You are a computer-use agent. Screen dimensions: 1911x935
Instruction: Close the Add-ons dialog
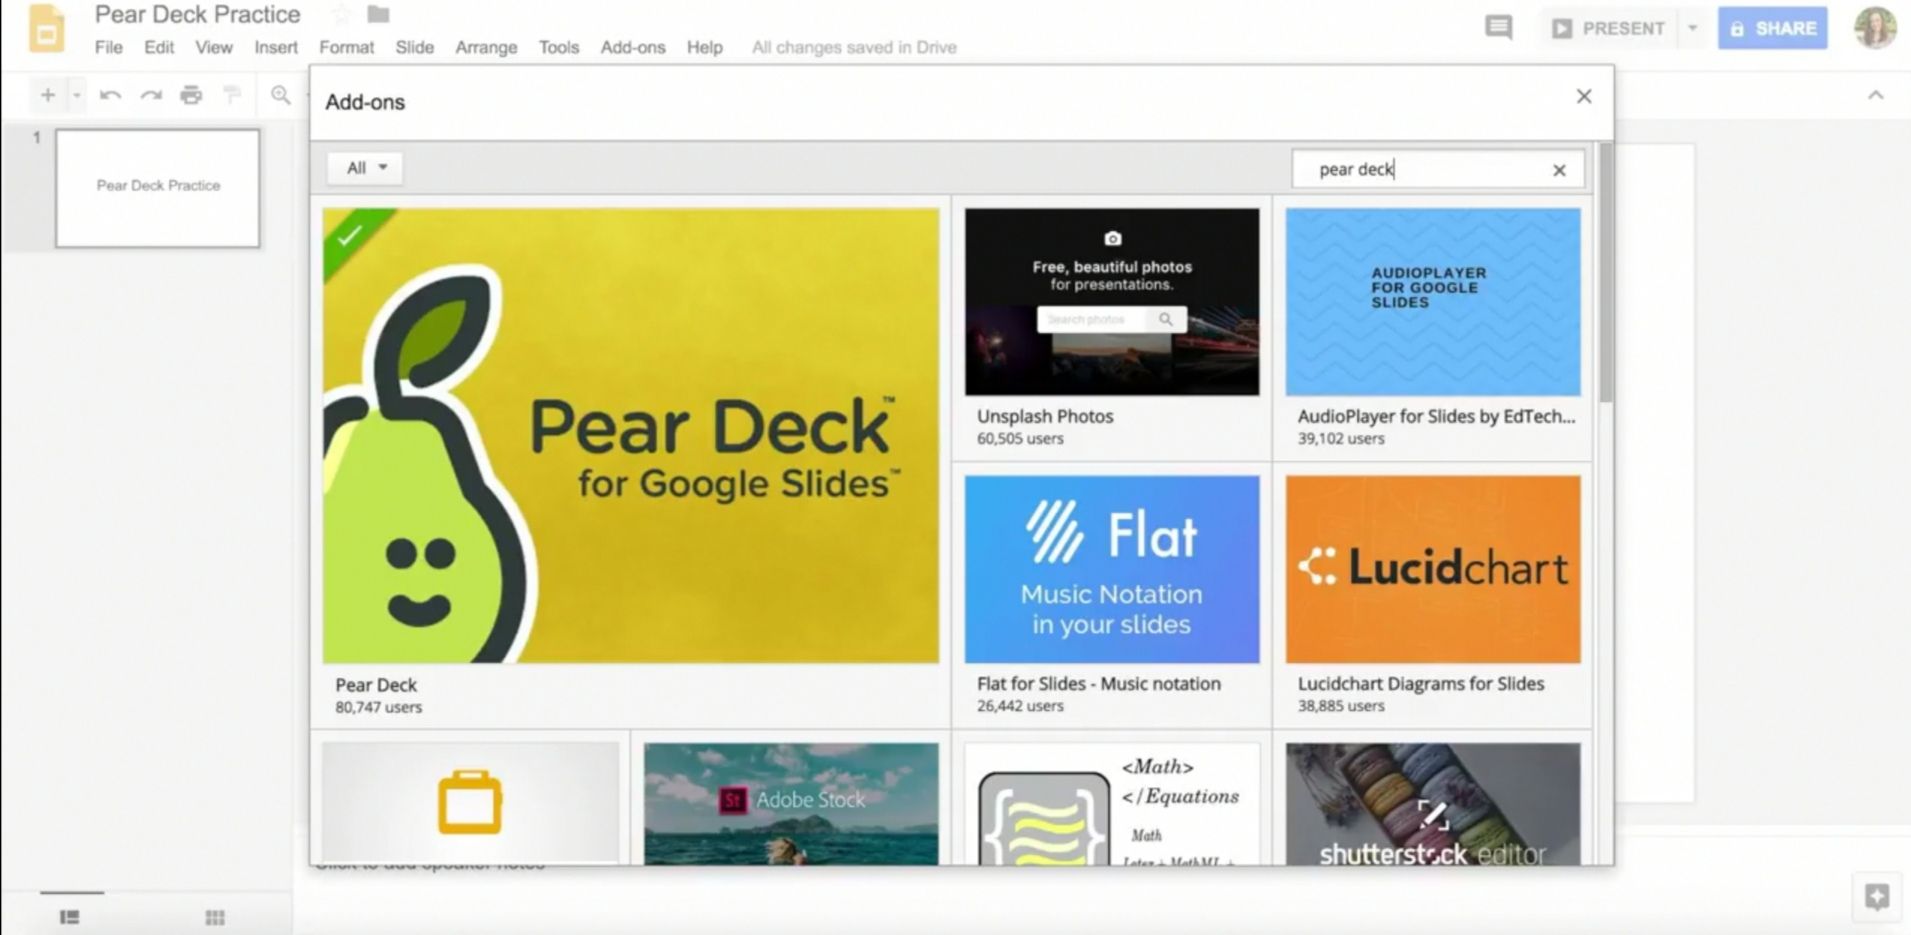(x=1584, y=96)
